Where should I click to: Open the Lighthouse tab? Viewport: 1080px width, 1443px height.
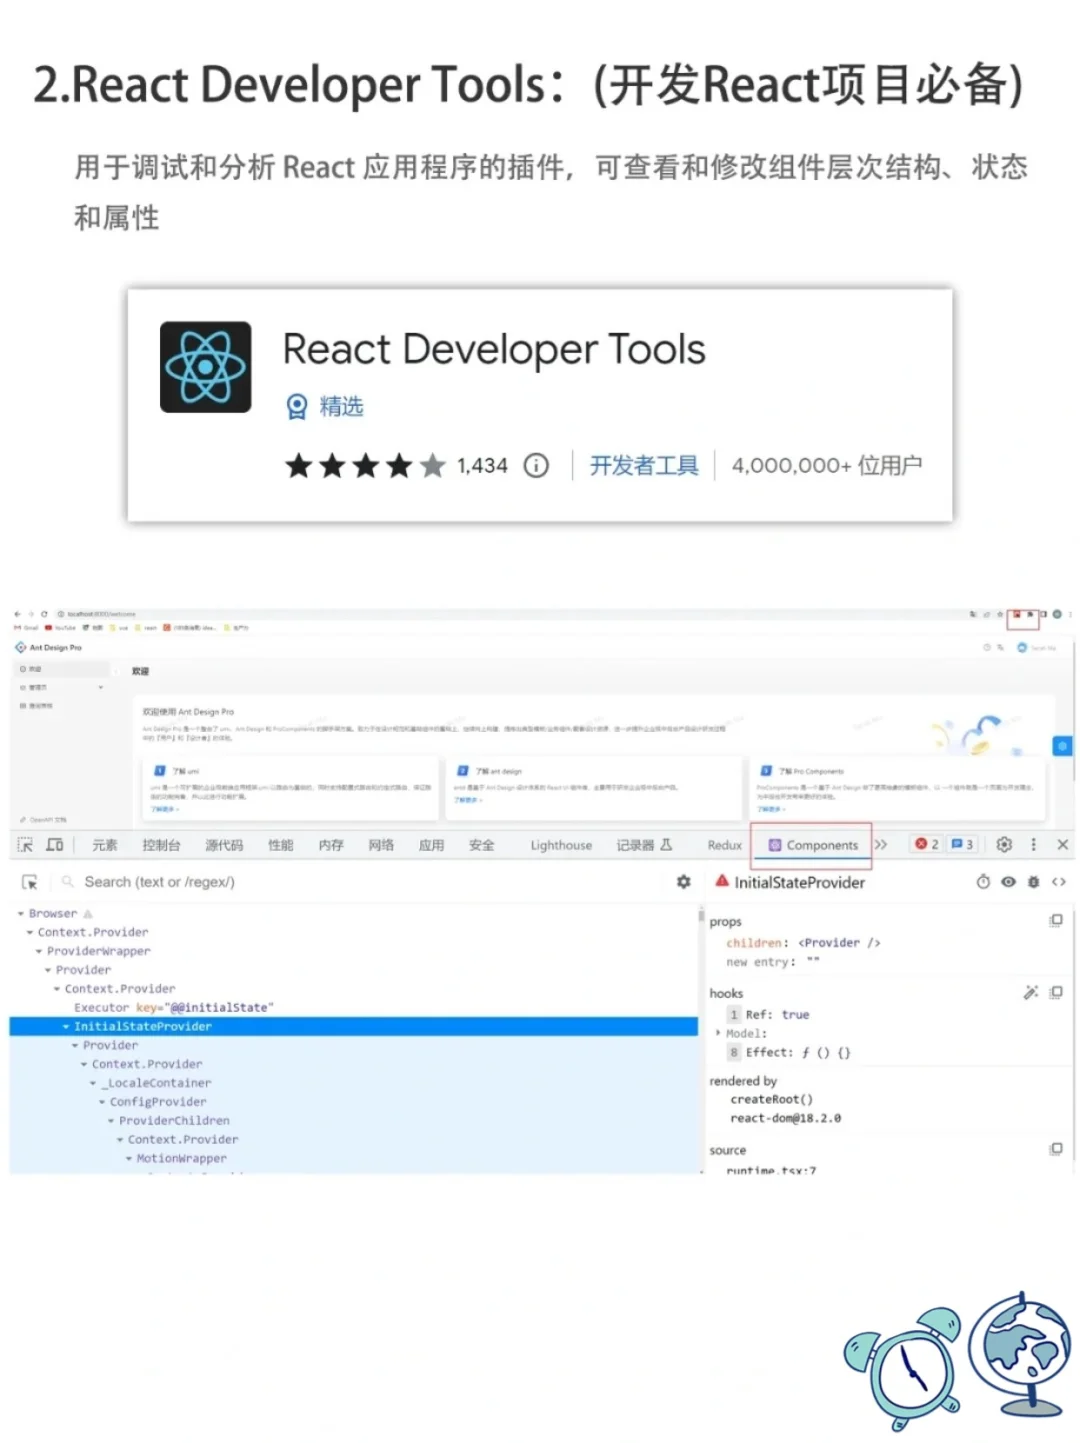(x=561, y=845)
